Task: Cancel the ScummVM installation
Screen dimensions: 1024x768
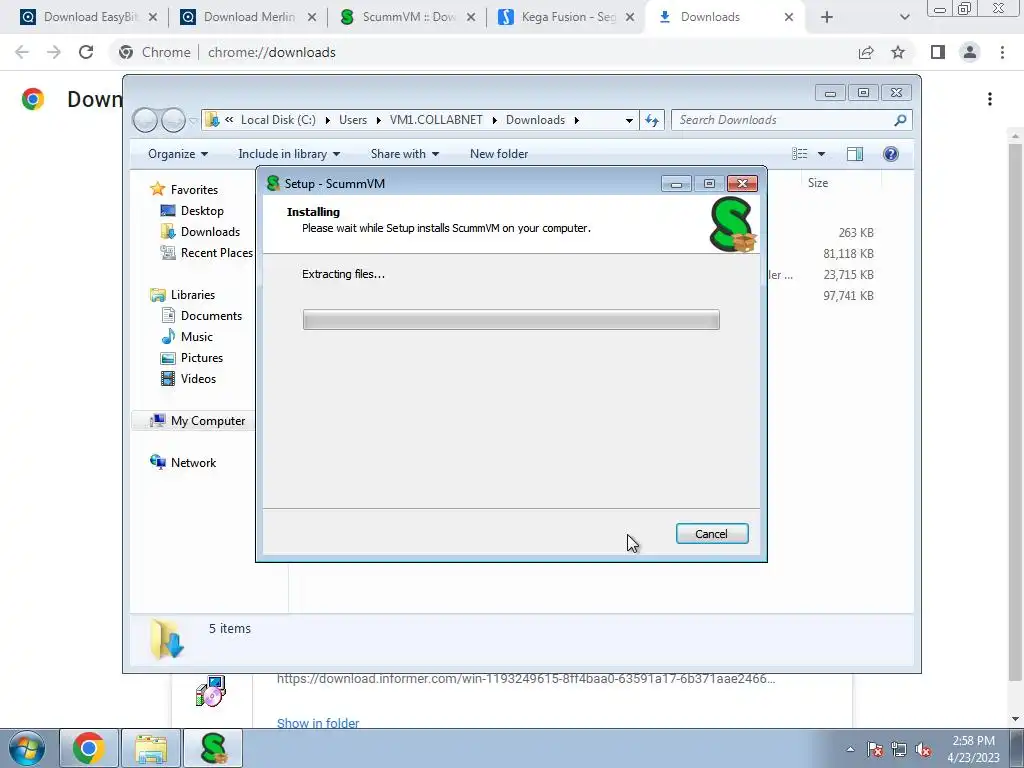Action: coord(712,534)
